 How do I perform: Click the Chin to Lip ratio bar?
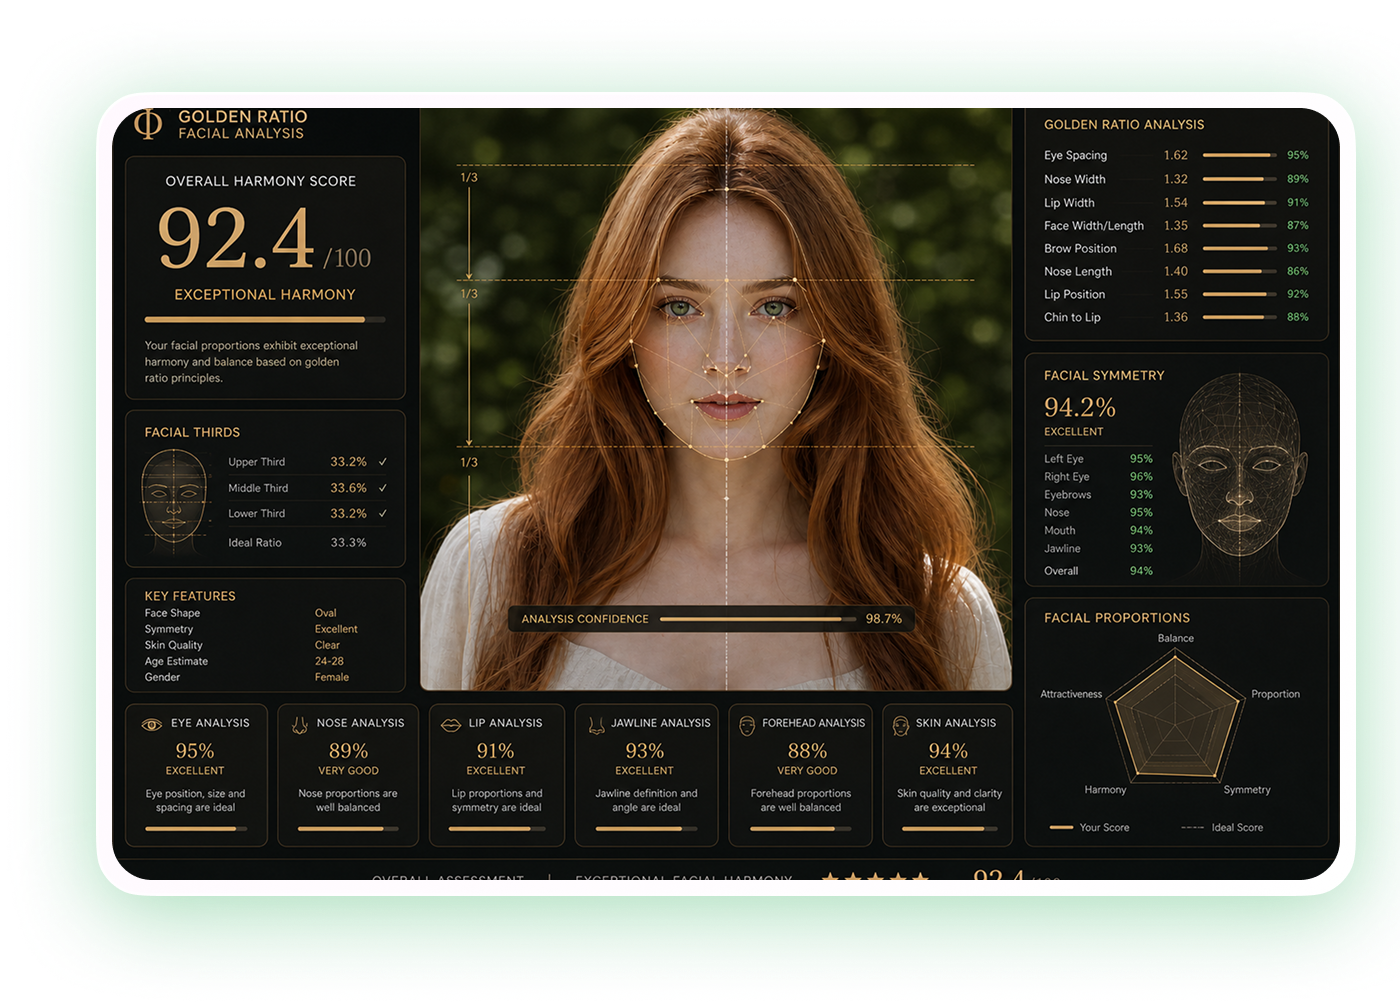point(1240,317)
